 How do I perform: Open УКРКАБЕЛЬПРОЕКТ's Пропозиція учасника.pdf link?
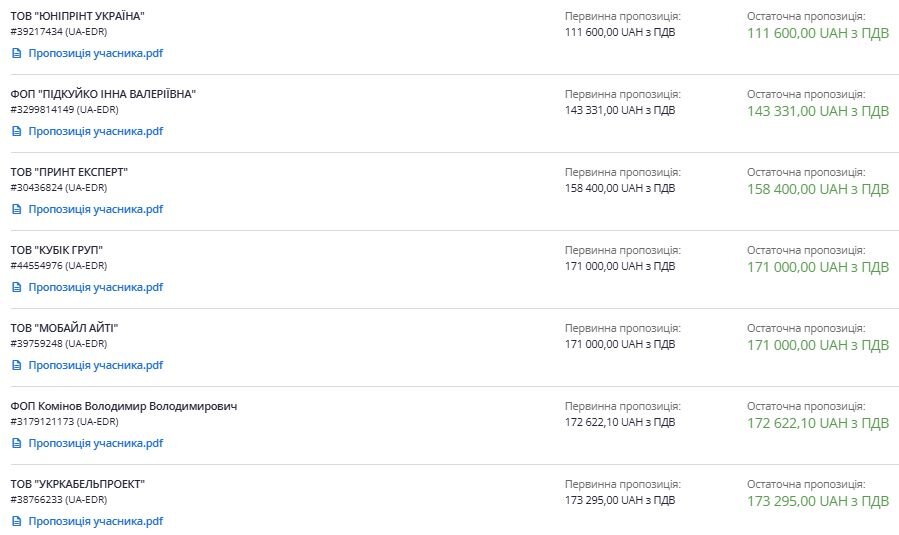point(95,521)
